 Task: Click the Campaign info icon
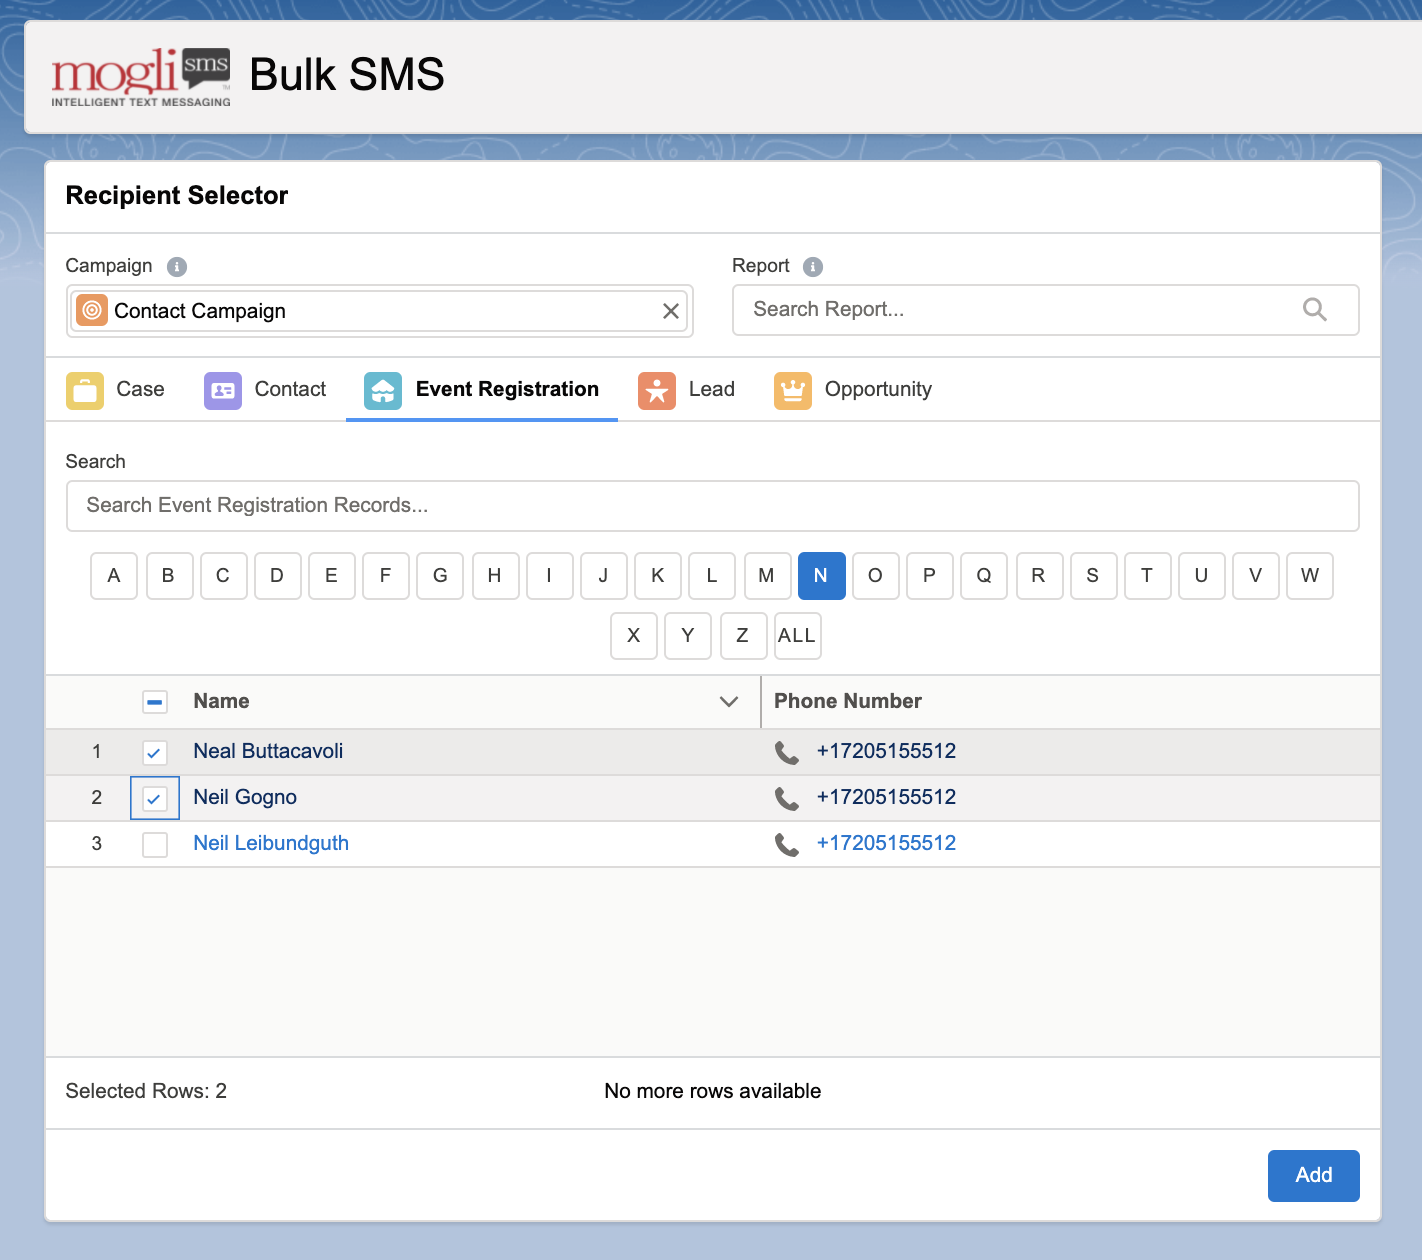tap(177, 267)
